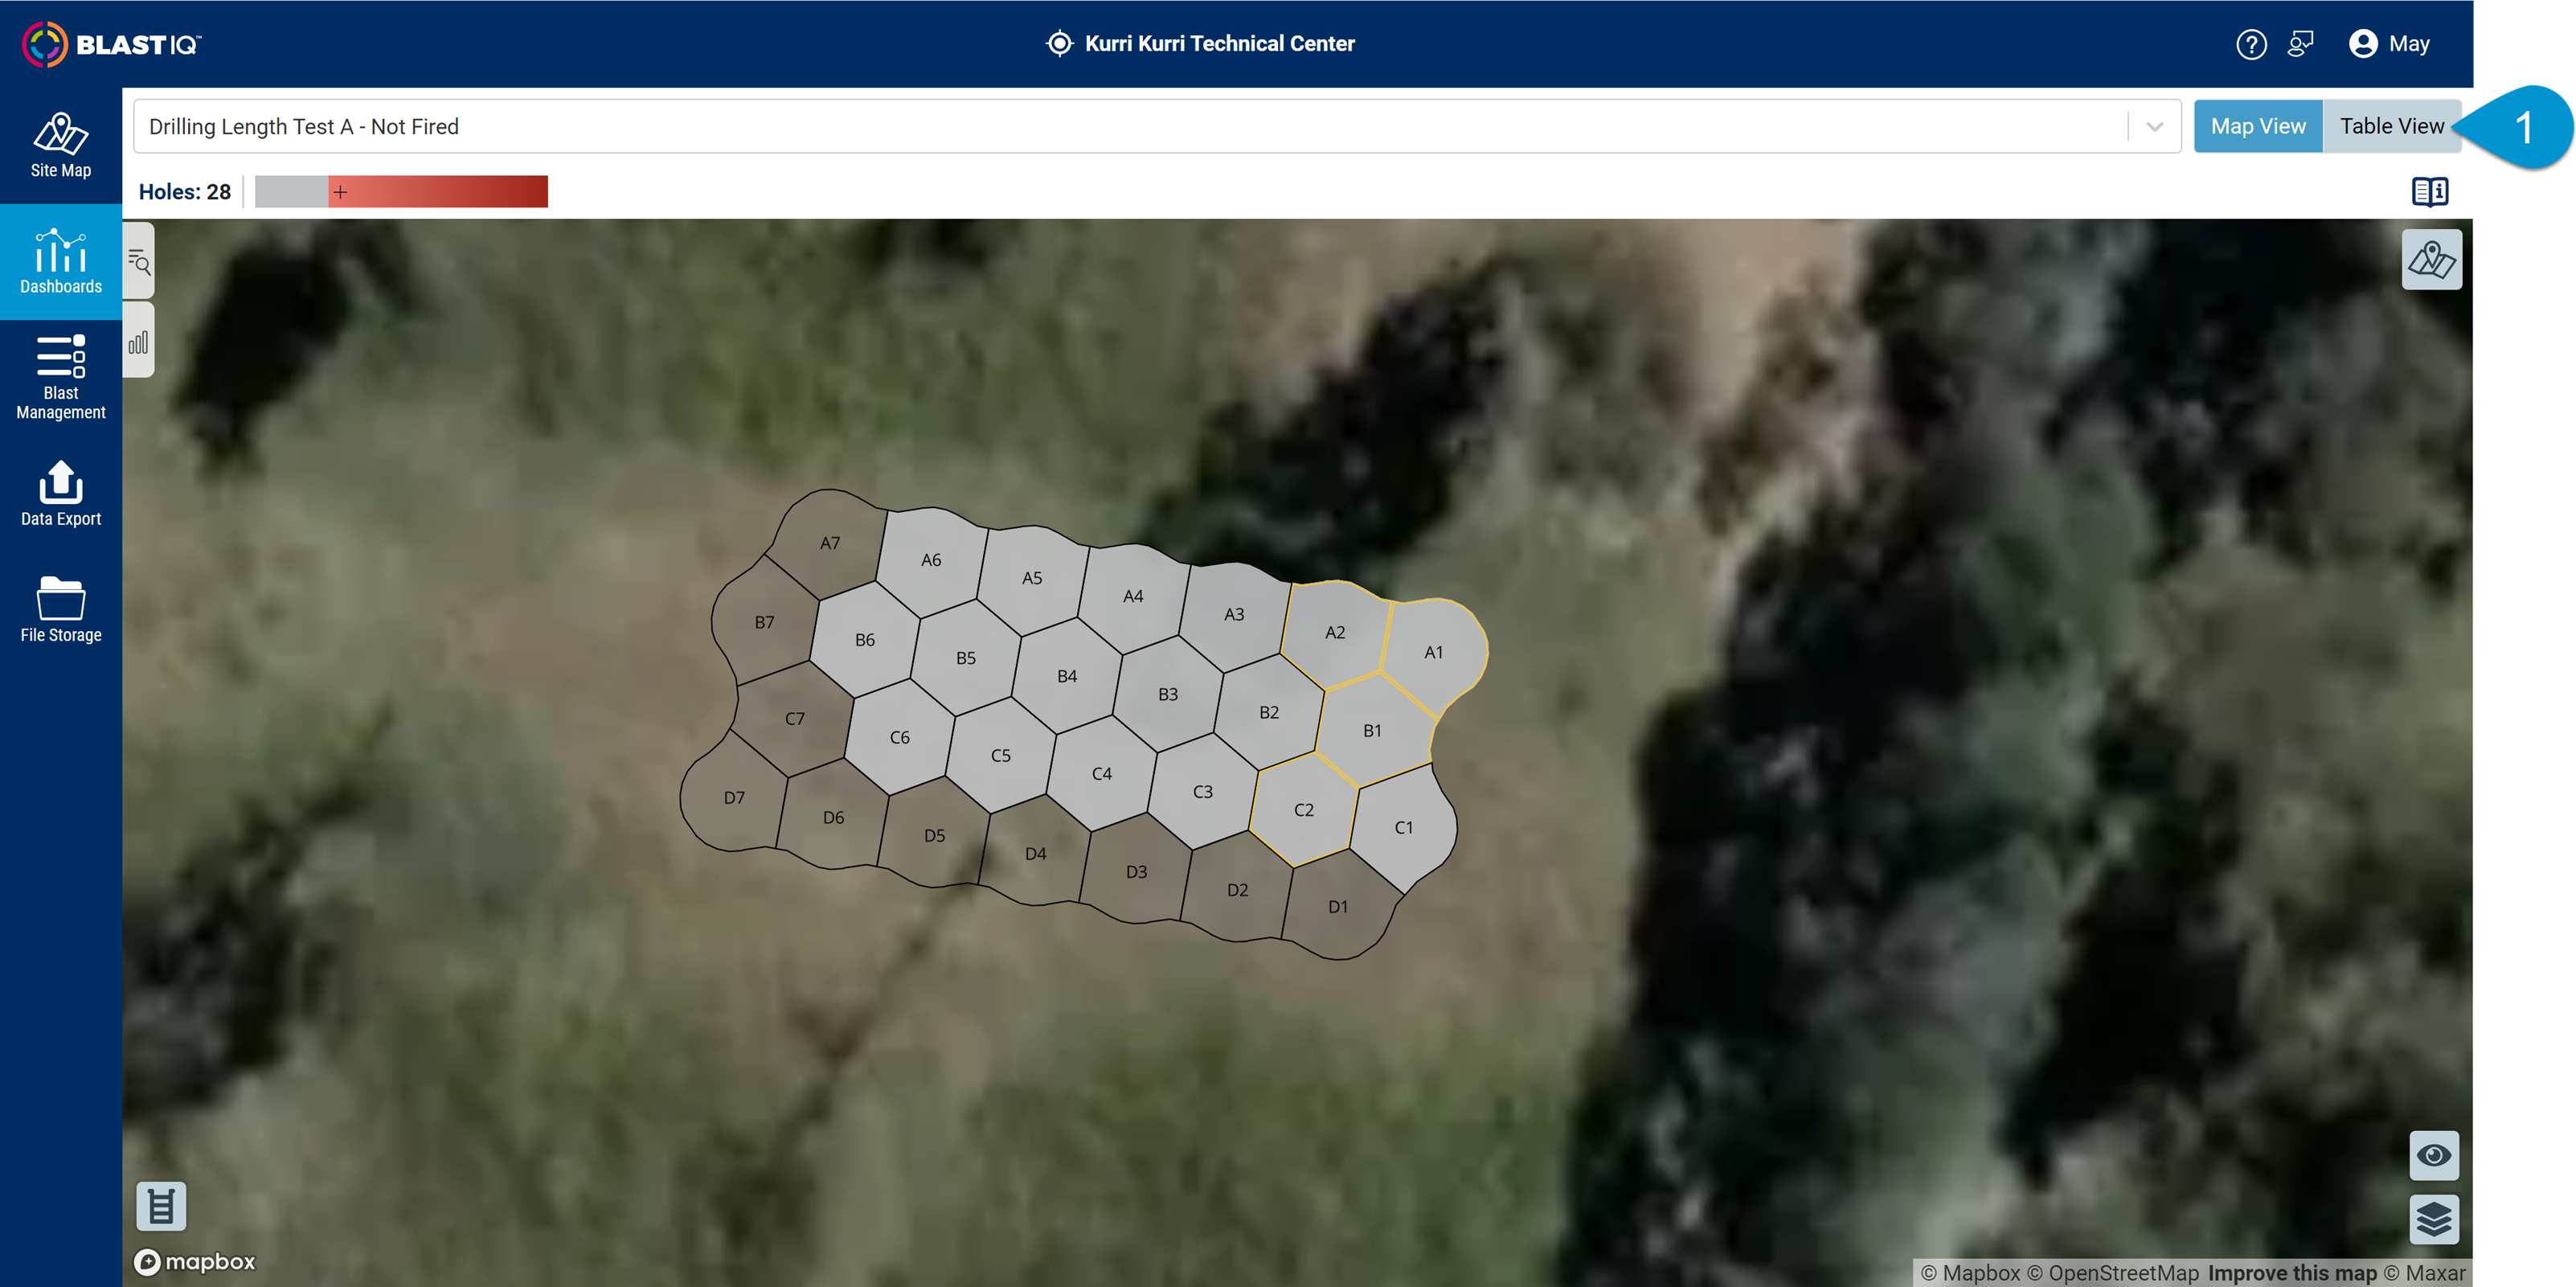
Task: Click the ruler button at the map's bottom left
Action: click(161, 1206)
